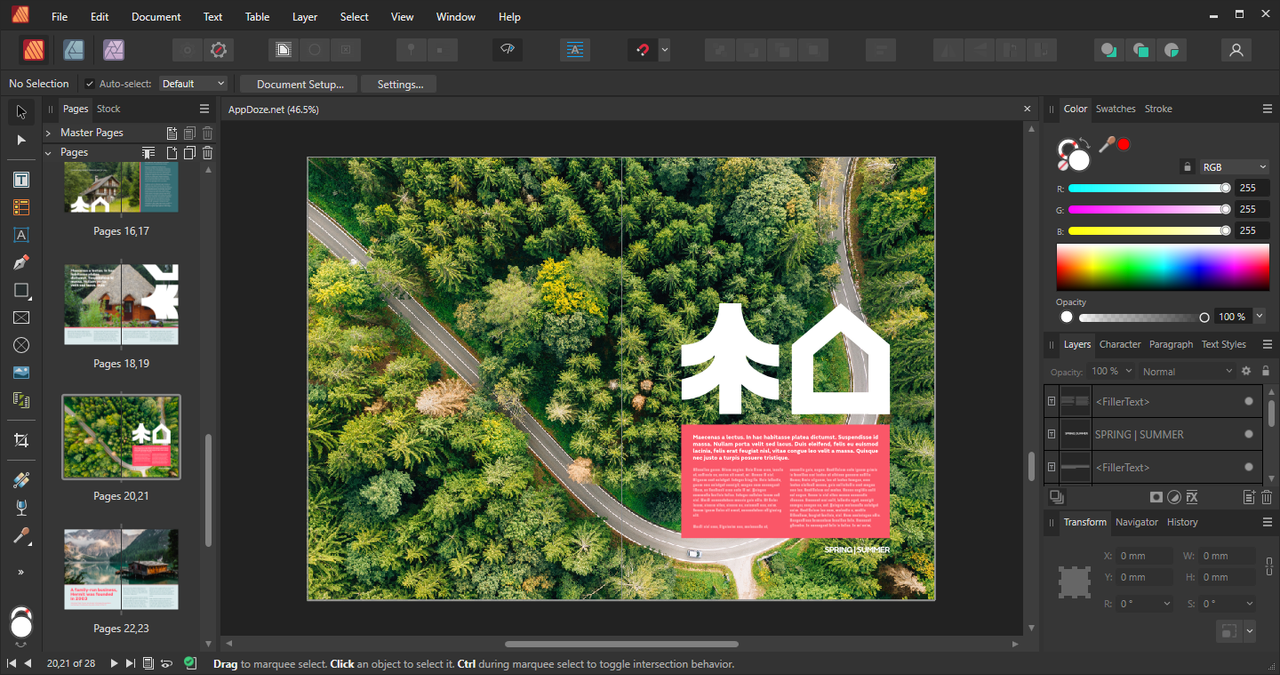Click the Settings button
This screenshot has width=1280, height=675.
[400, 84]
